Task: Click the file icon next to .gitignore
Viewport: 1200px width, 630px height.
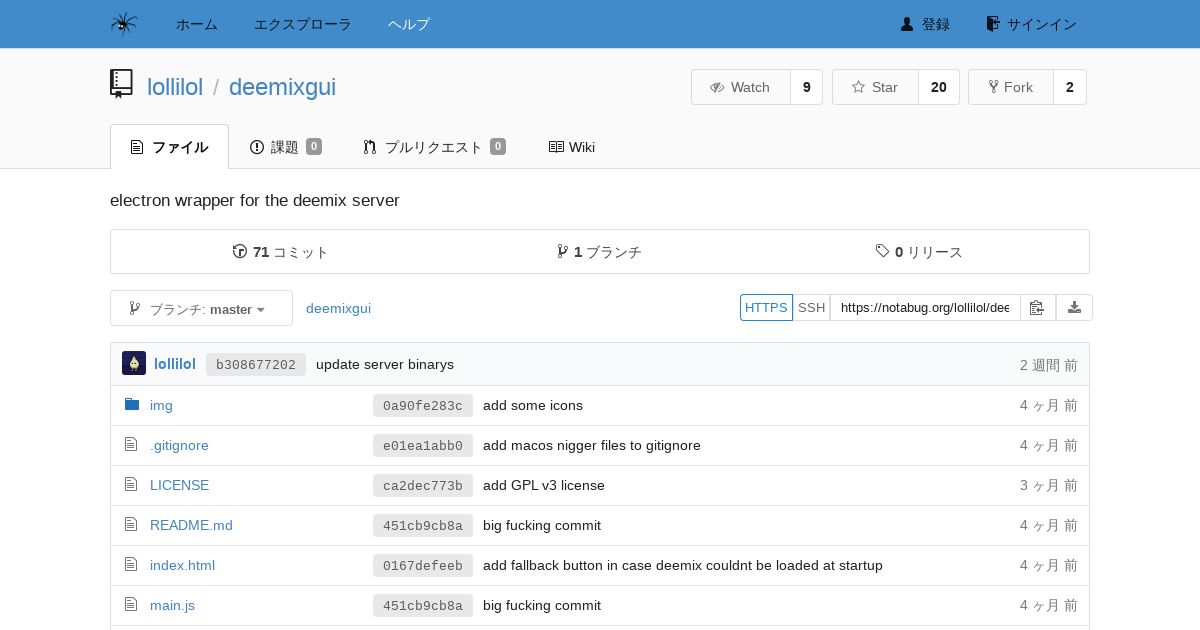Action: (131, 444)
